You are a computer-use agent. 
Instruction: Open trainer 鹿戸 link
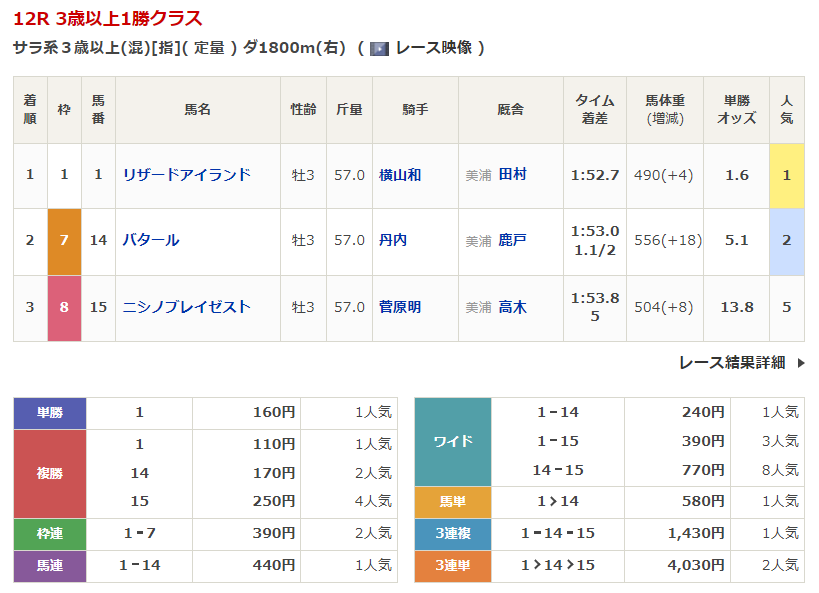tap(512, 240)
